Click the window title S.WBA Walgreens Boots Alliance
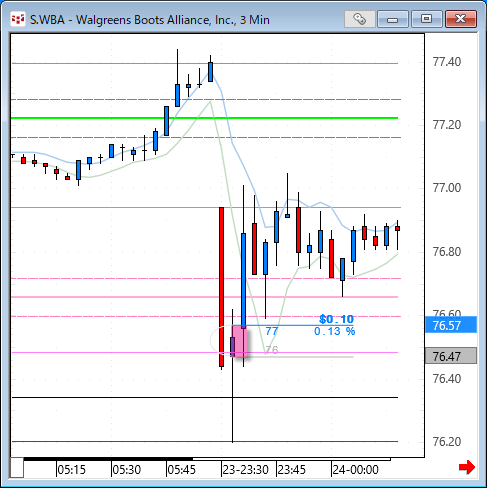 150,20
